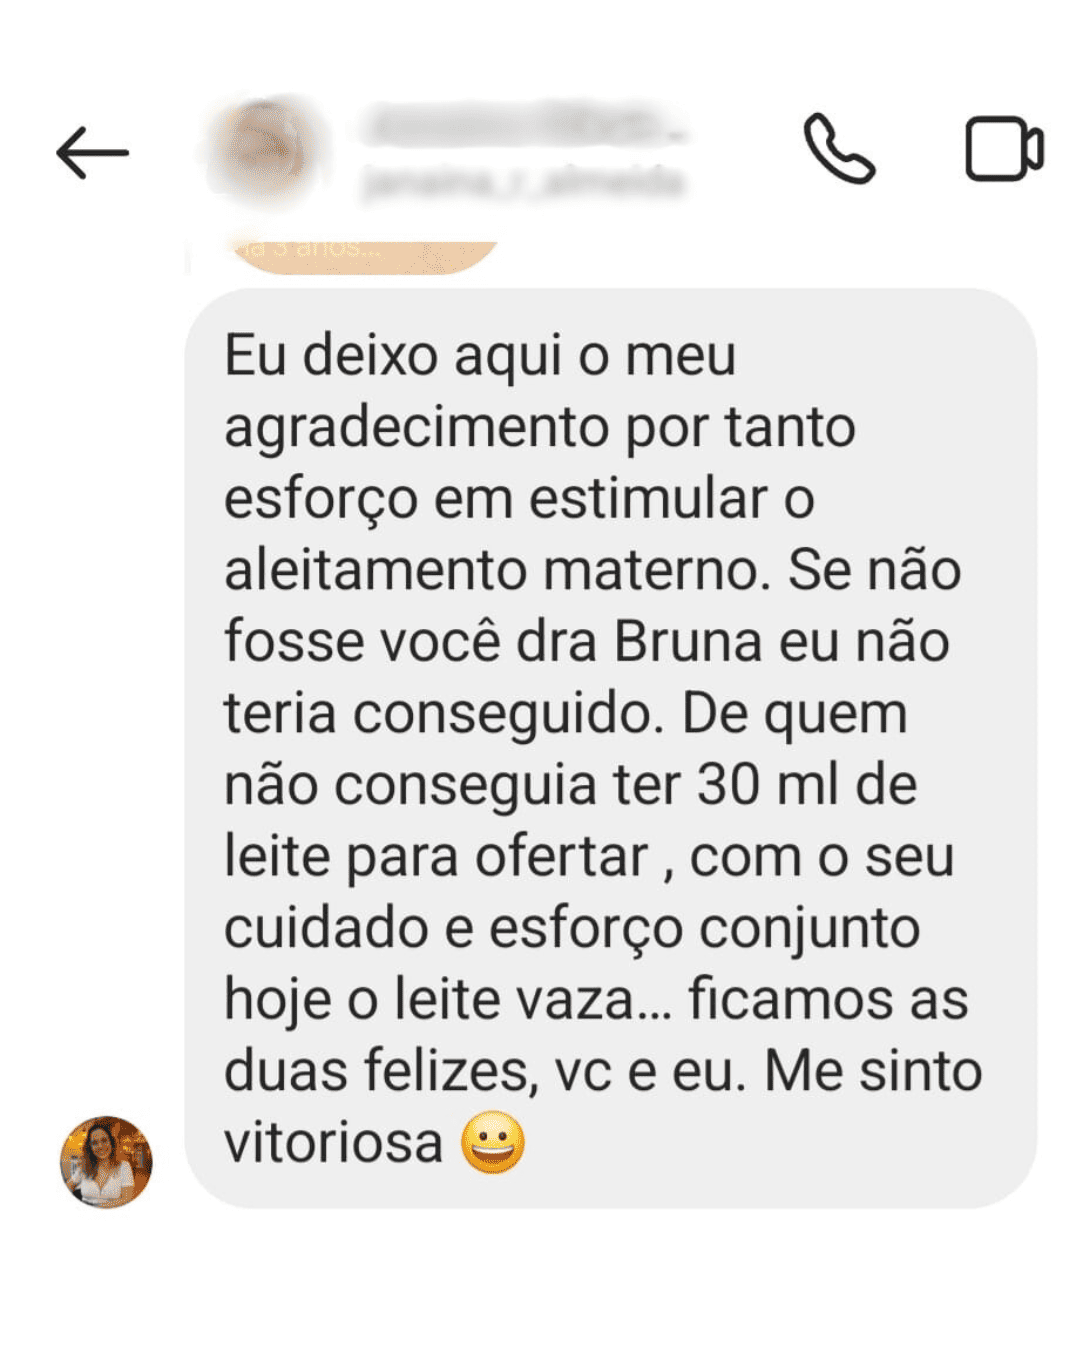Open sender's round avatar beside the message

tap(106, 1162)
